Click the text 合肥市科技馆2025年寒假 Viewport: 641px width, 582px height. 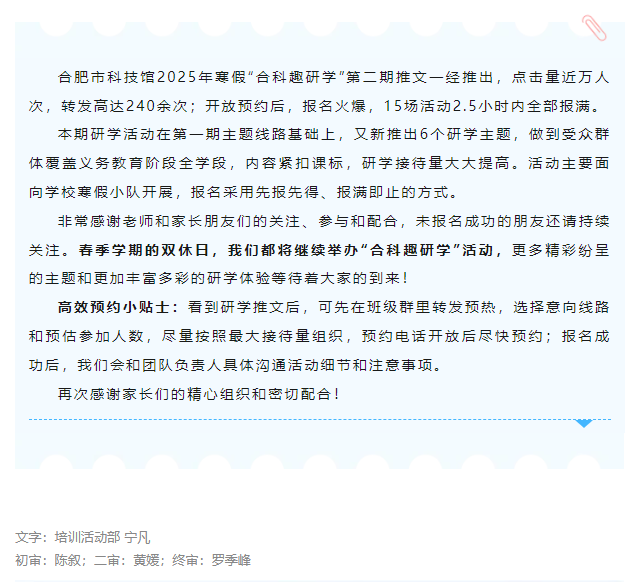click(152, 77)
